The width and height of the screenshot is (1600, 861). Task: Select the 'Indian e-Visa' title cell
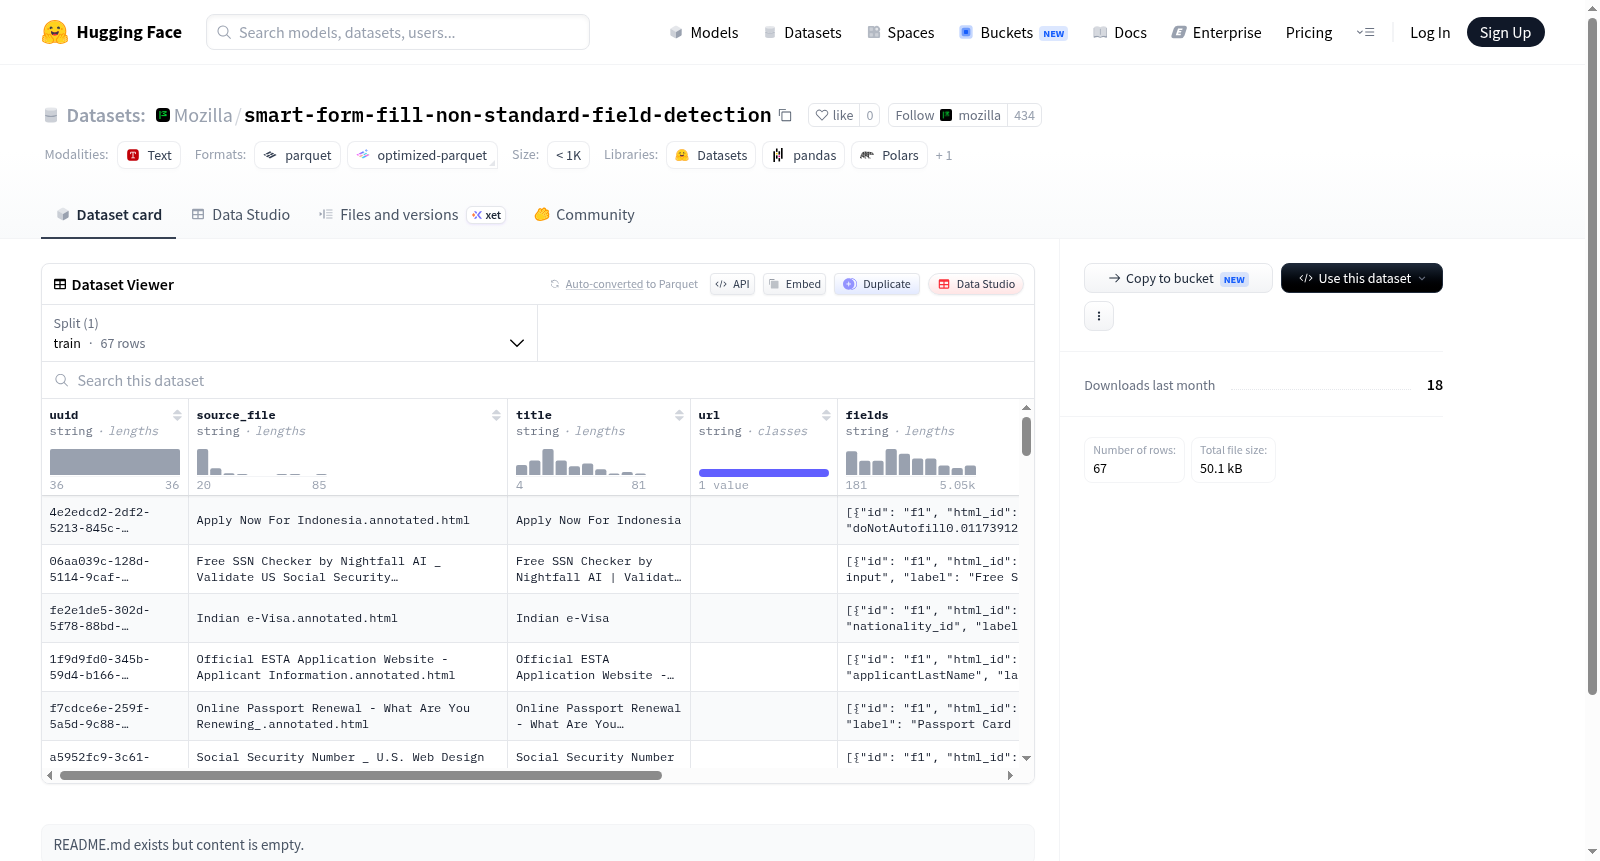click(x=599, y=618)
